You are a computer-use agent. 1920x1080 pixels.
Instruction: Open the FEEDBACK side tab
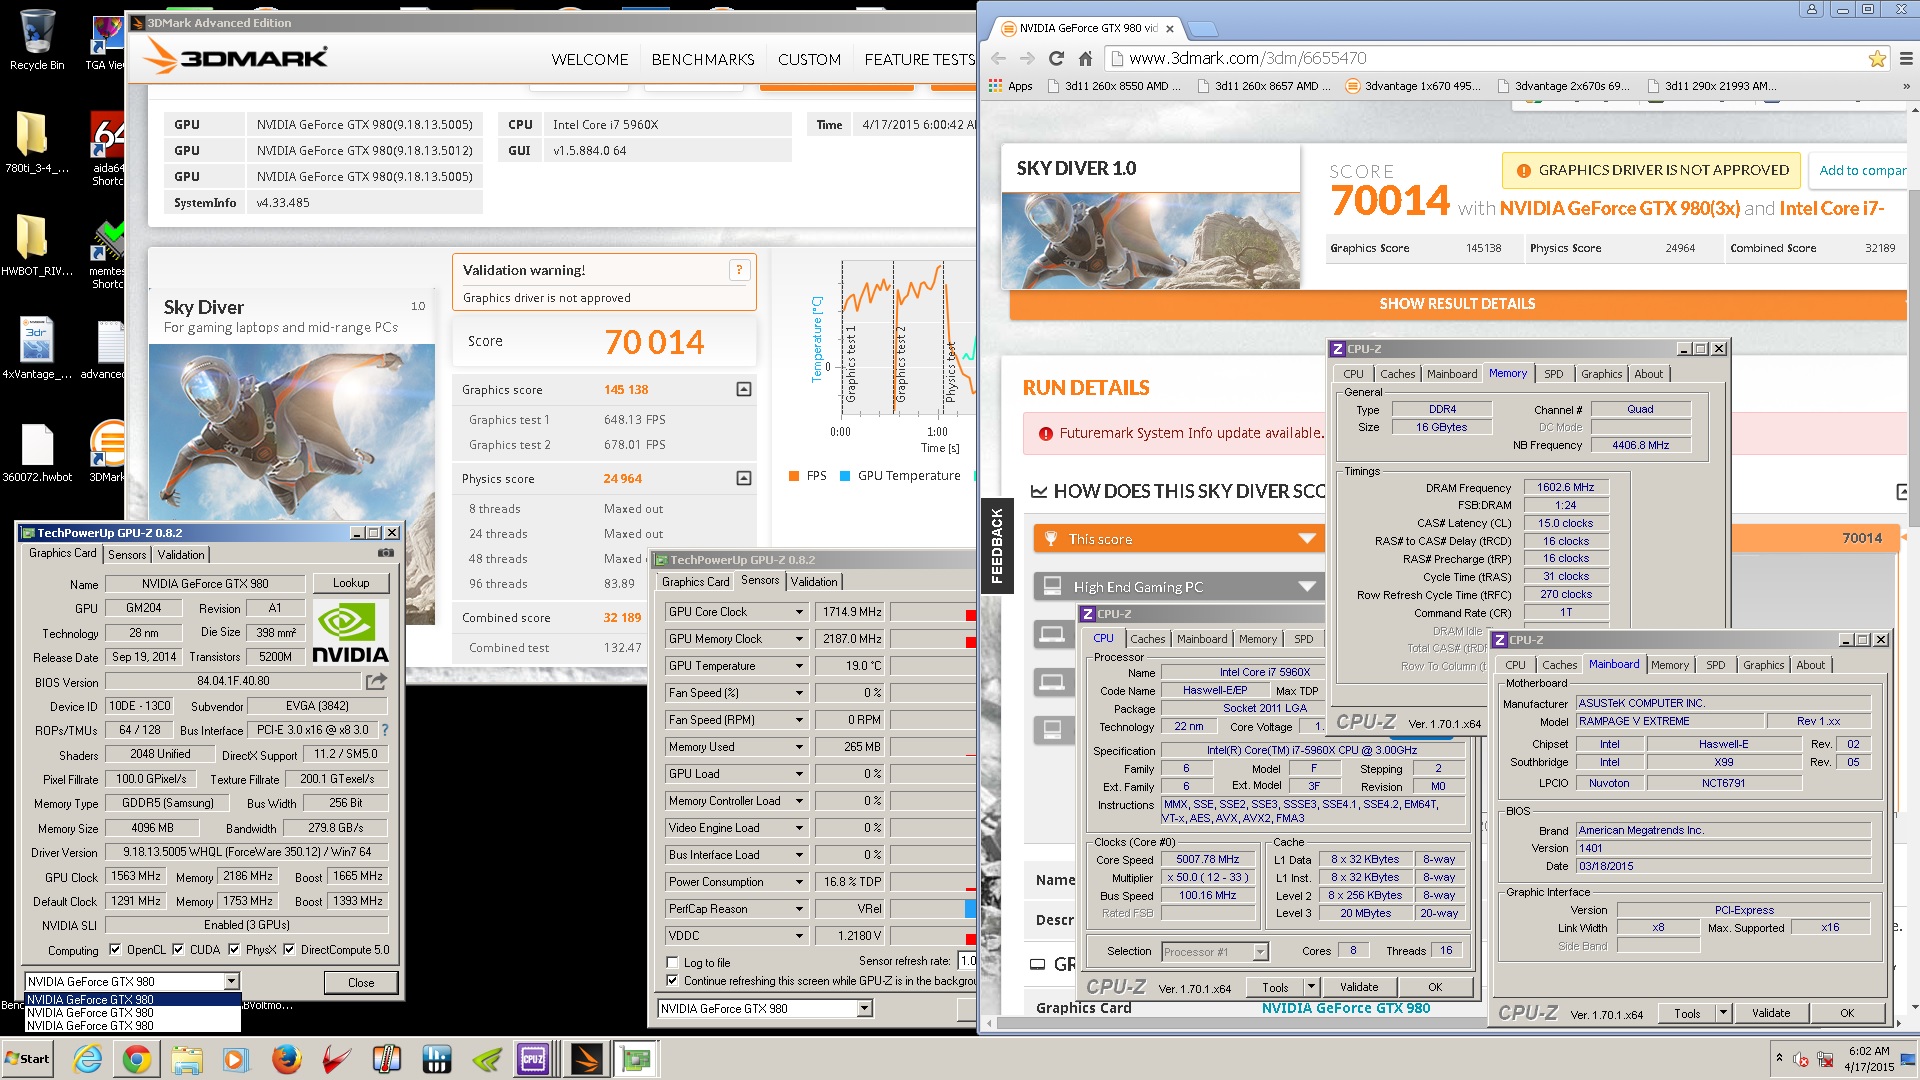[996, 545]
